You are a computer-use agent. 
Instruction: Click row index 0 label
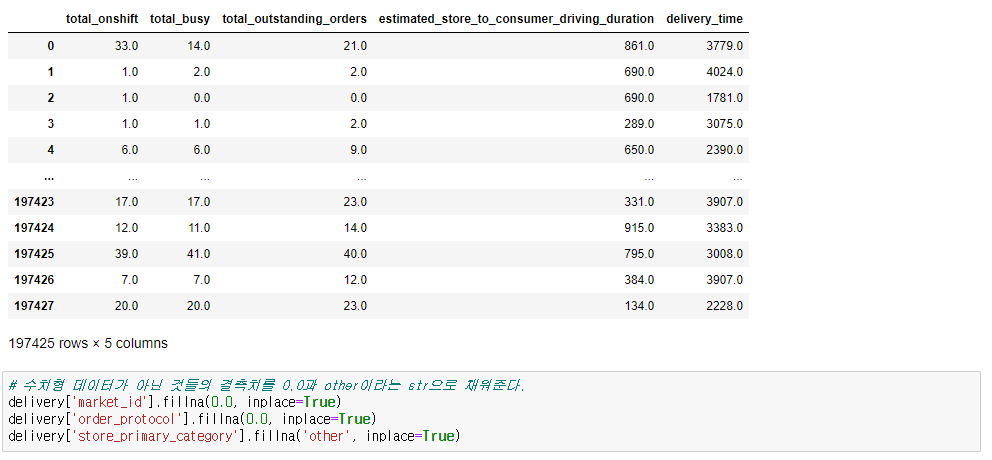click(x=51, y=46)
